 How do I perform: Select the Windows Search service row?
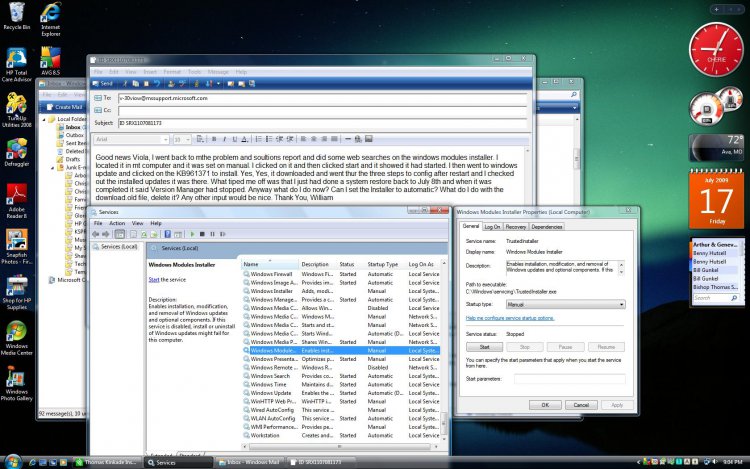click(341, 376)
